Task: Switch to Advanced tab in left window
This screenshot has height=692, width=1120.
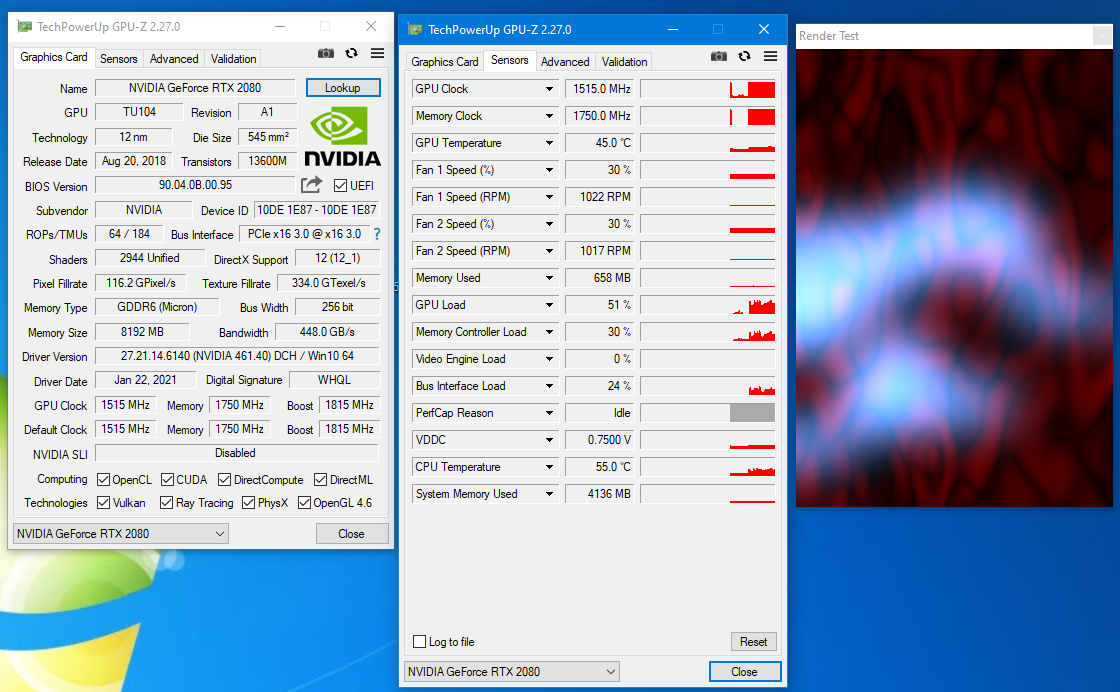Action: click(174, 59)
